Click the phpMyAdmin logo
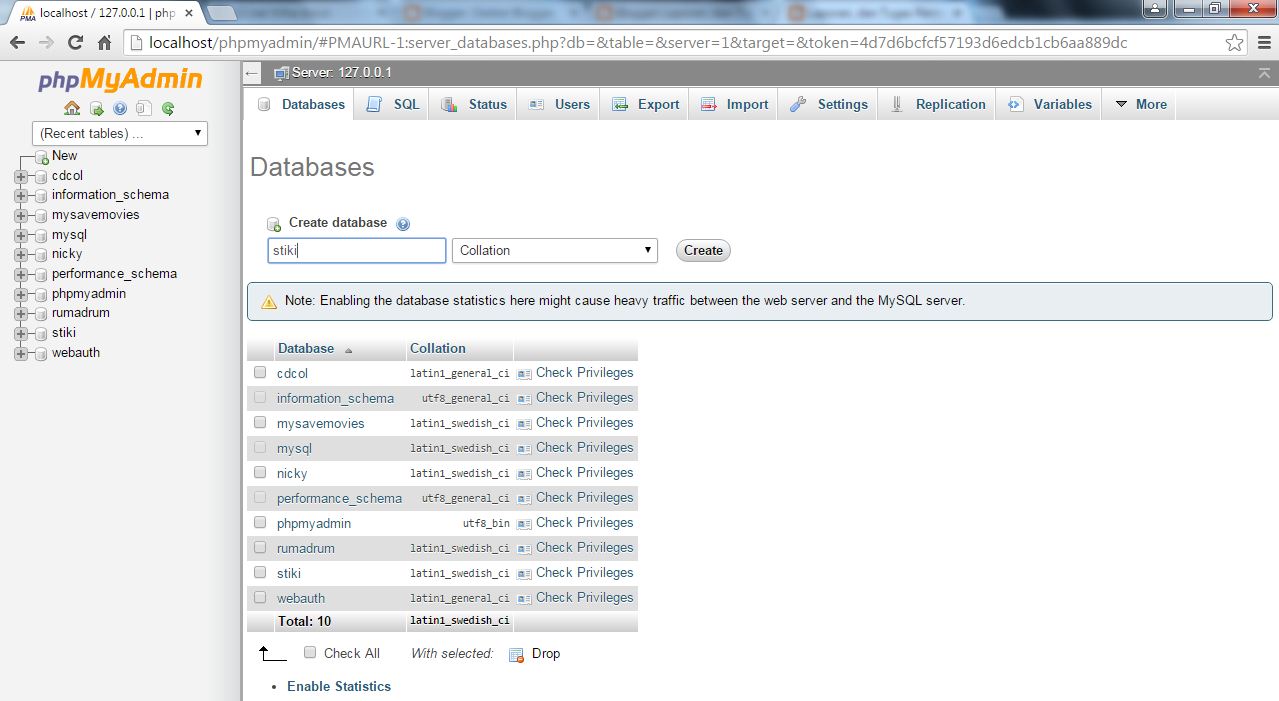Viewport: 1279px width, 701px height. (120, 80)
